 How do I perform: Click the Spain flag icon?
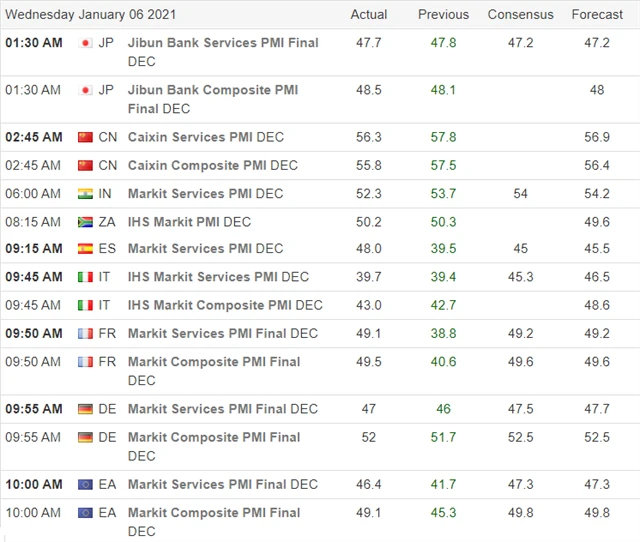[85, 249]
